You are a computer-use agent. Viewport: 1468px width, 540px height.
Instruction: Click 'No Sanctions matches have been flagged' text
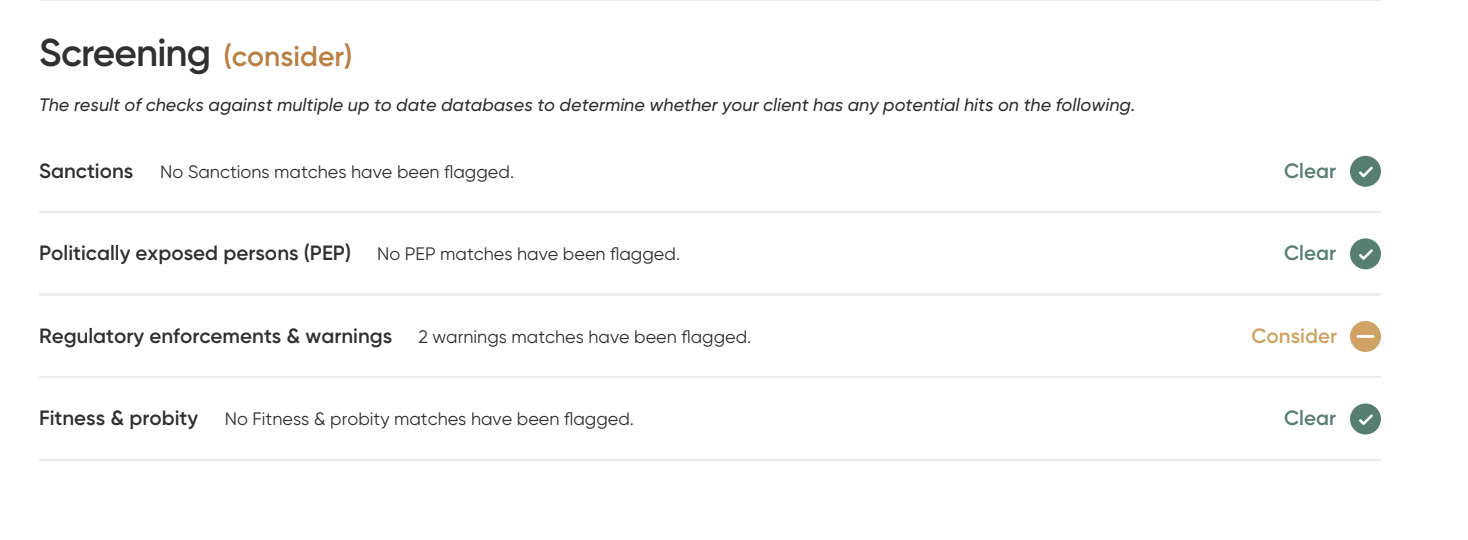point(337,173)
